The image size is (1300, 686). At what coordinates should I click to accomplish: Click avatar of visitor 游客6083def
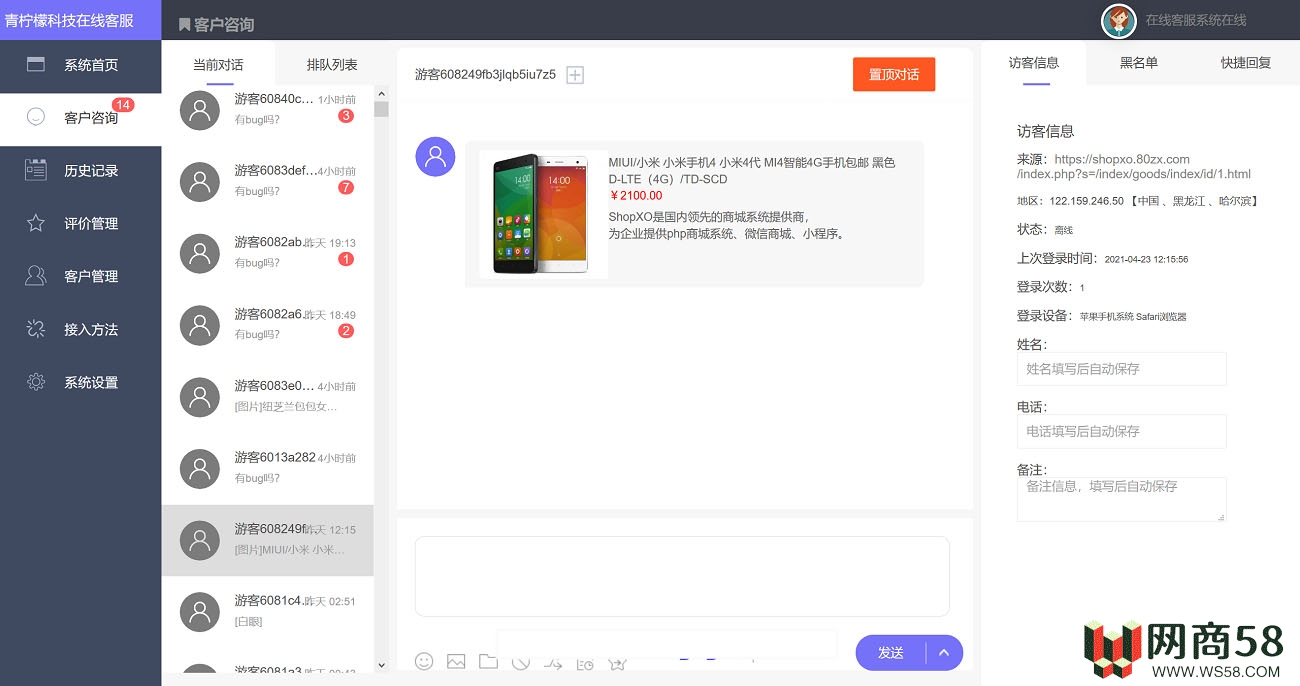[200, 181]
